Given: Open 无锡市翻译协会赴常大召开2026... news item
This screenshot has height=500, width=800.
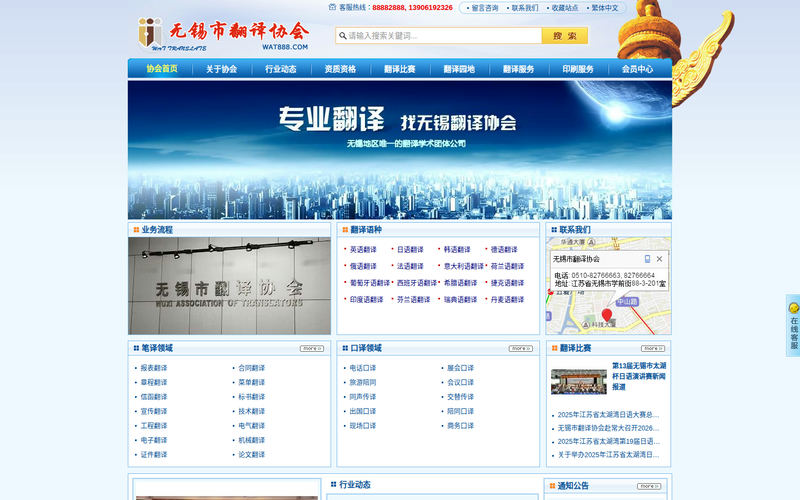Looking at the screenshot, I should pos(608,428).
